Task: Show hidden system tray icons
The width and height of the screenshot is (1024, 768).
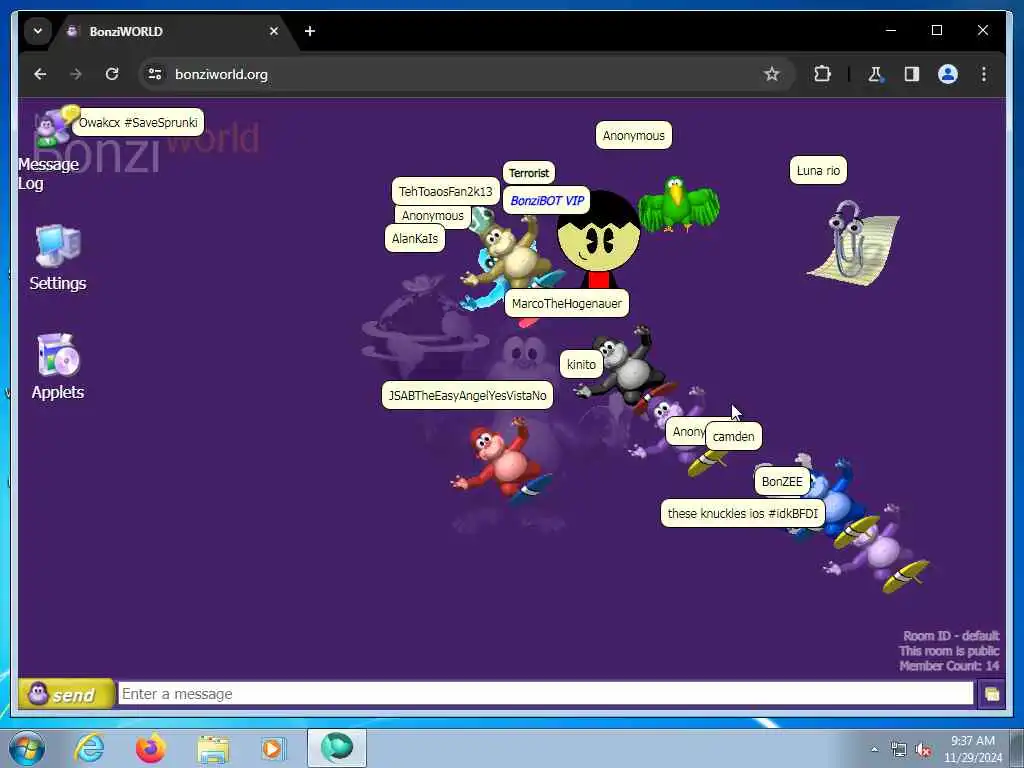Action: click(874, 749)
